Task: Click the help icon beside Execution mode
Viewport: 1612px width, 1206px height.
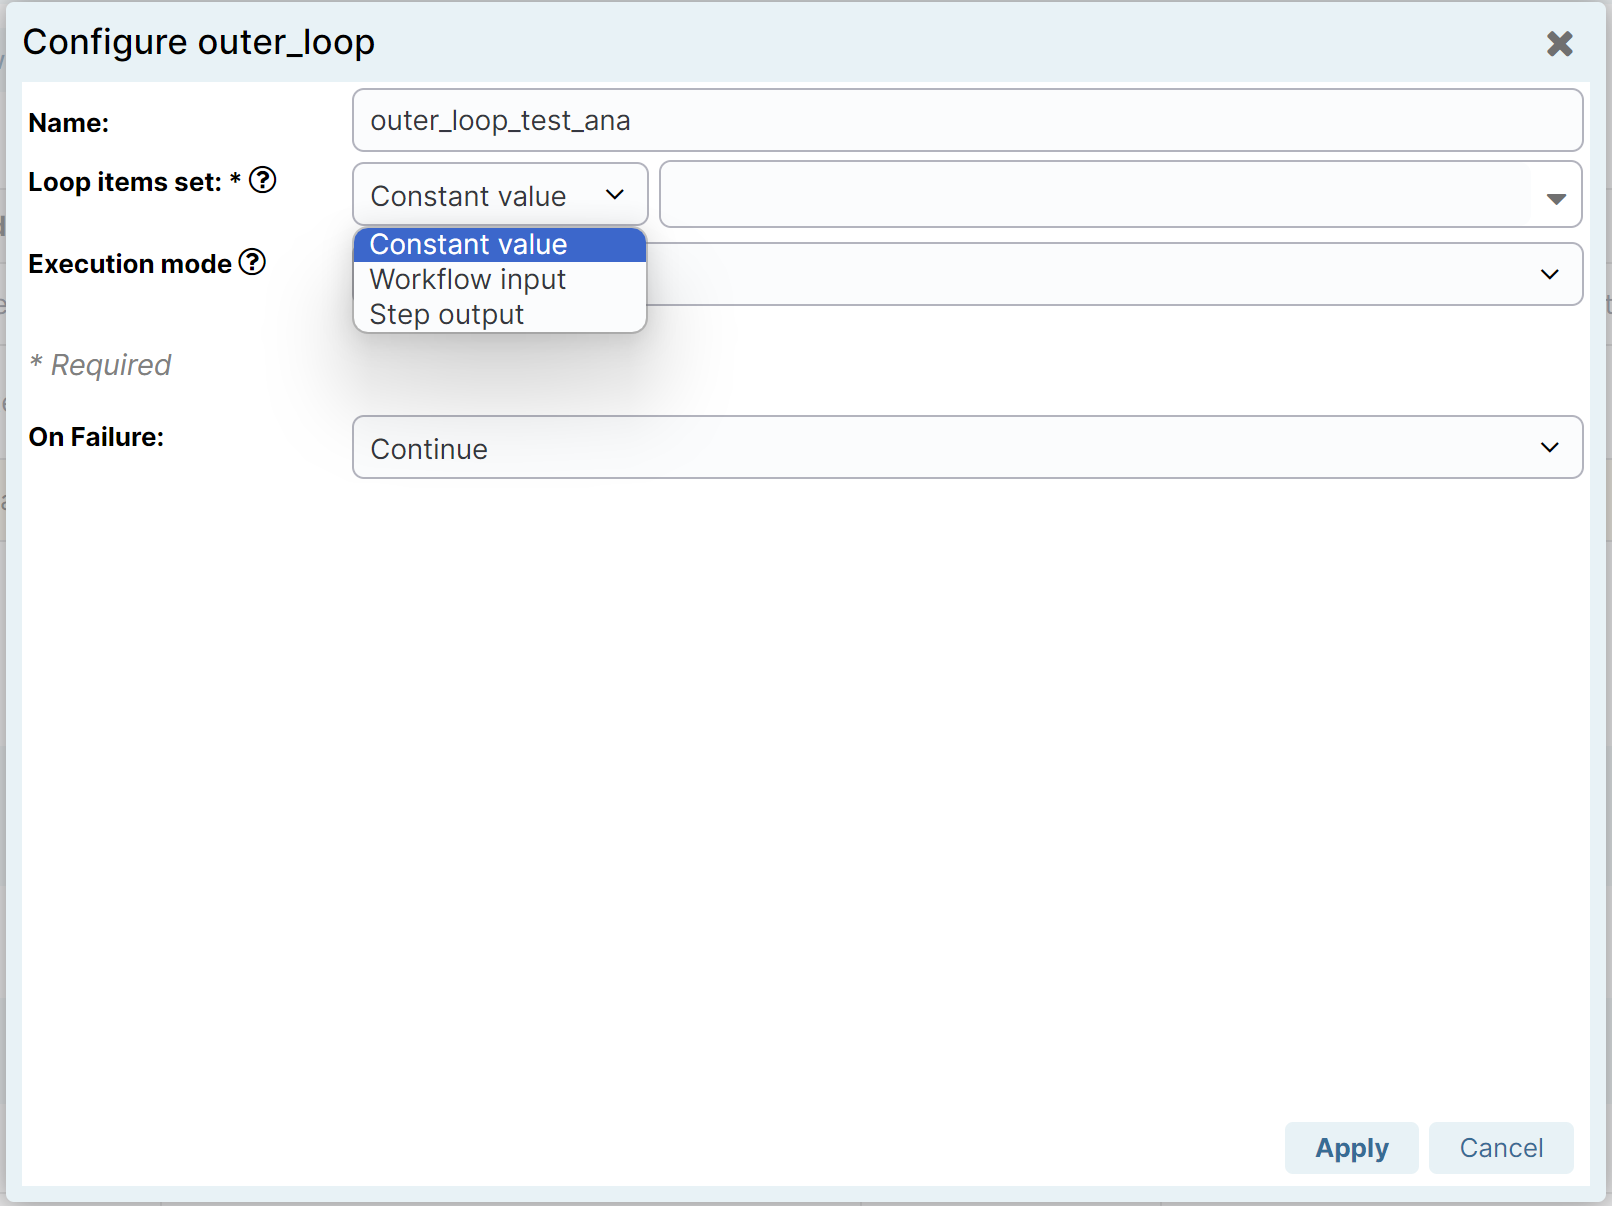Action: click(254, 262)
